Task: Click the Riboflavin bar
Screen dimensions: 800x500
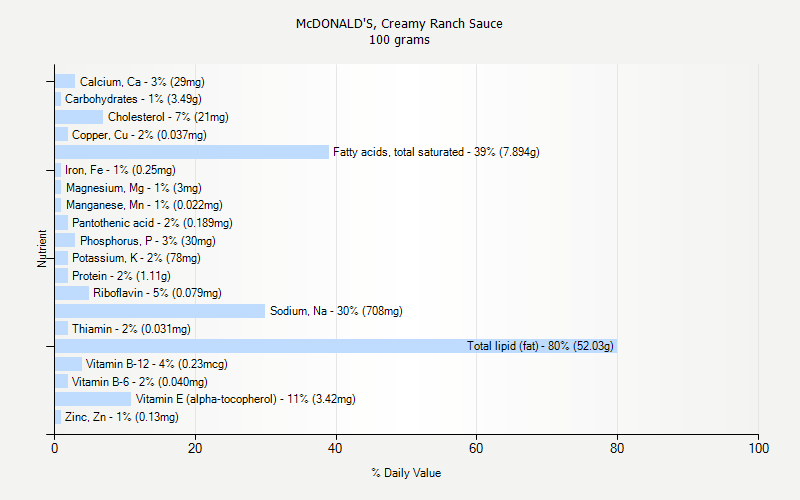Action: tap(72, 293)
